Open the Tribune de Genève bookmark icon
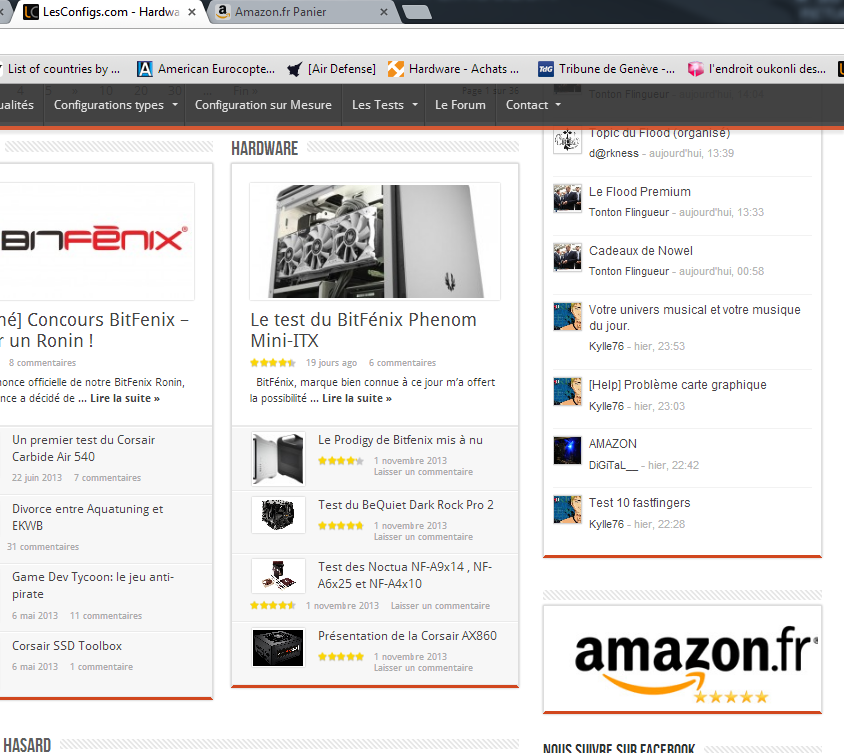 tap(546, 69)
